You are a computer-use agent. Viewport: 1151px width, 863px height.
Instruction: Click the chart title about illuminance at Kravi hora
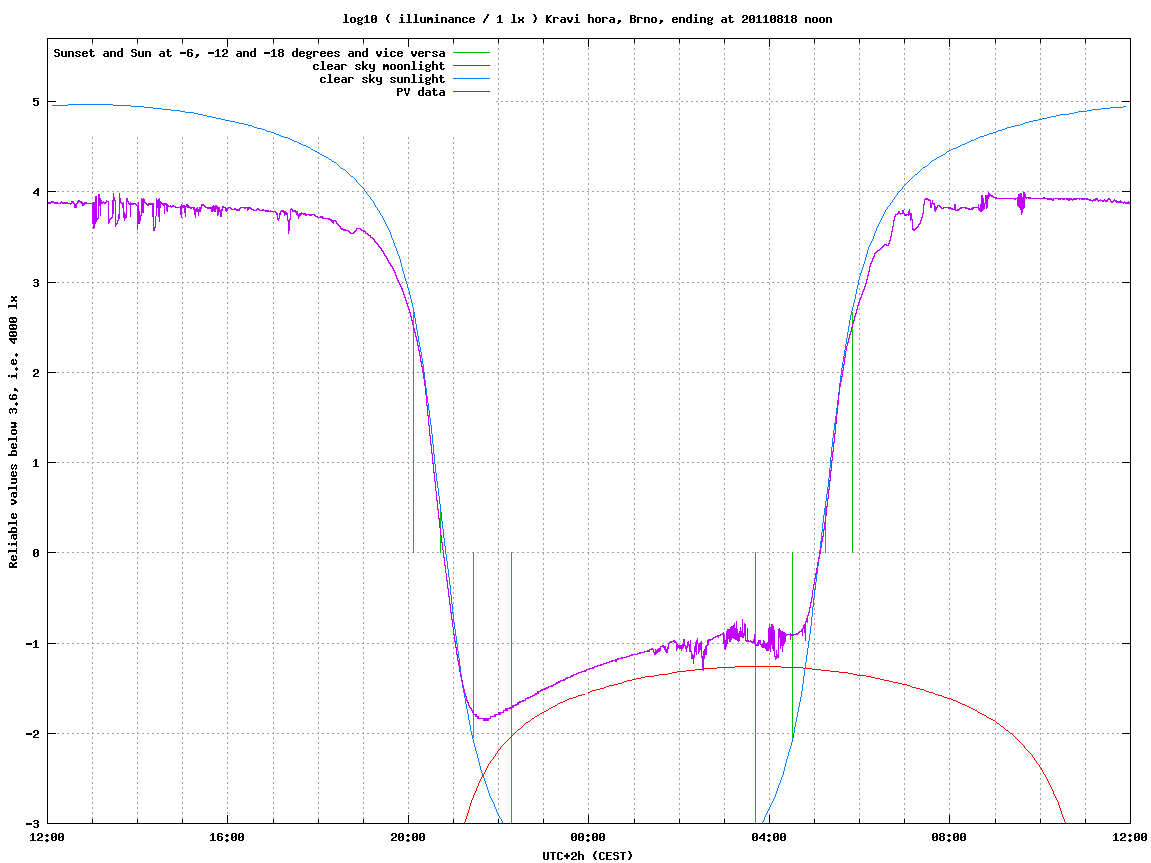tap(587, 19)
